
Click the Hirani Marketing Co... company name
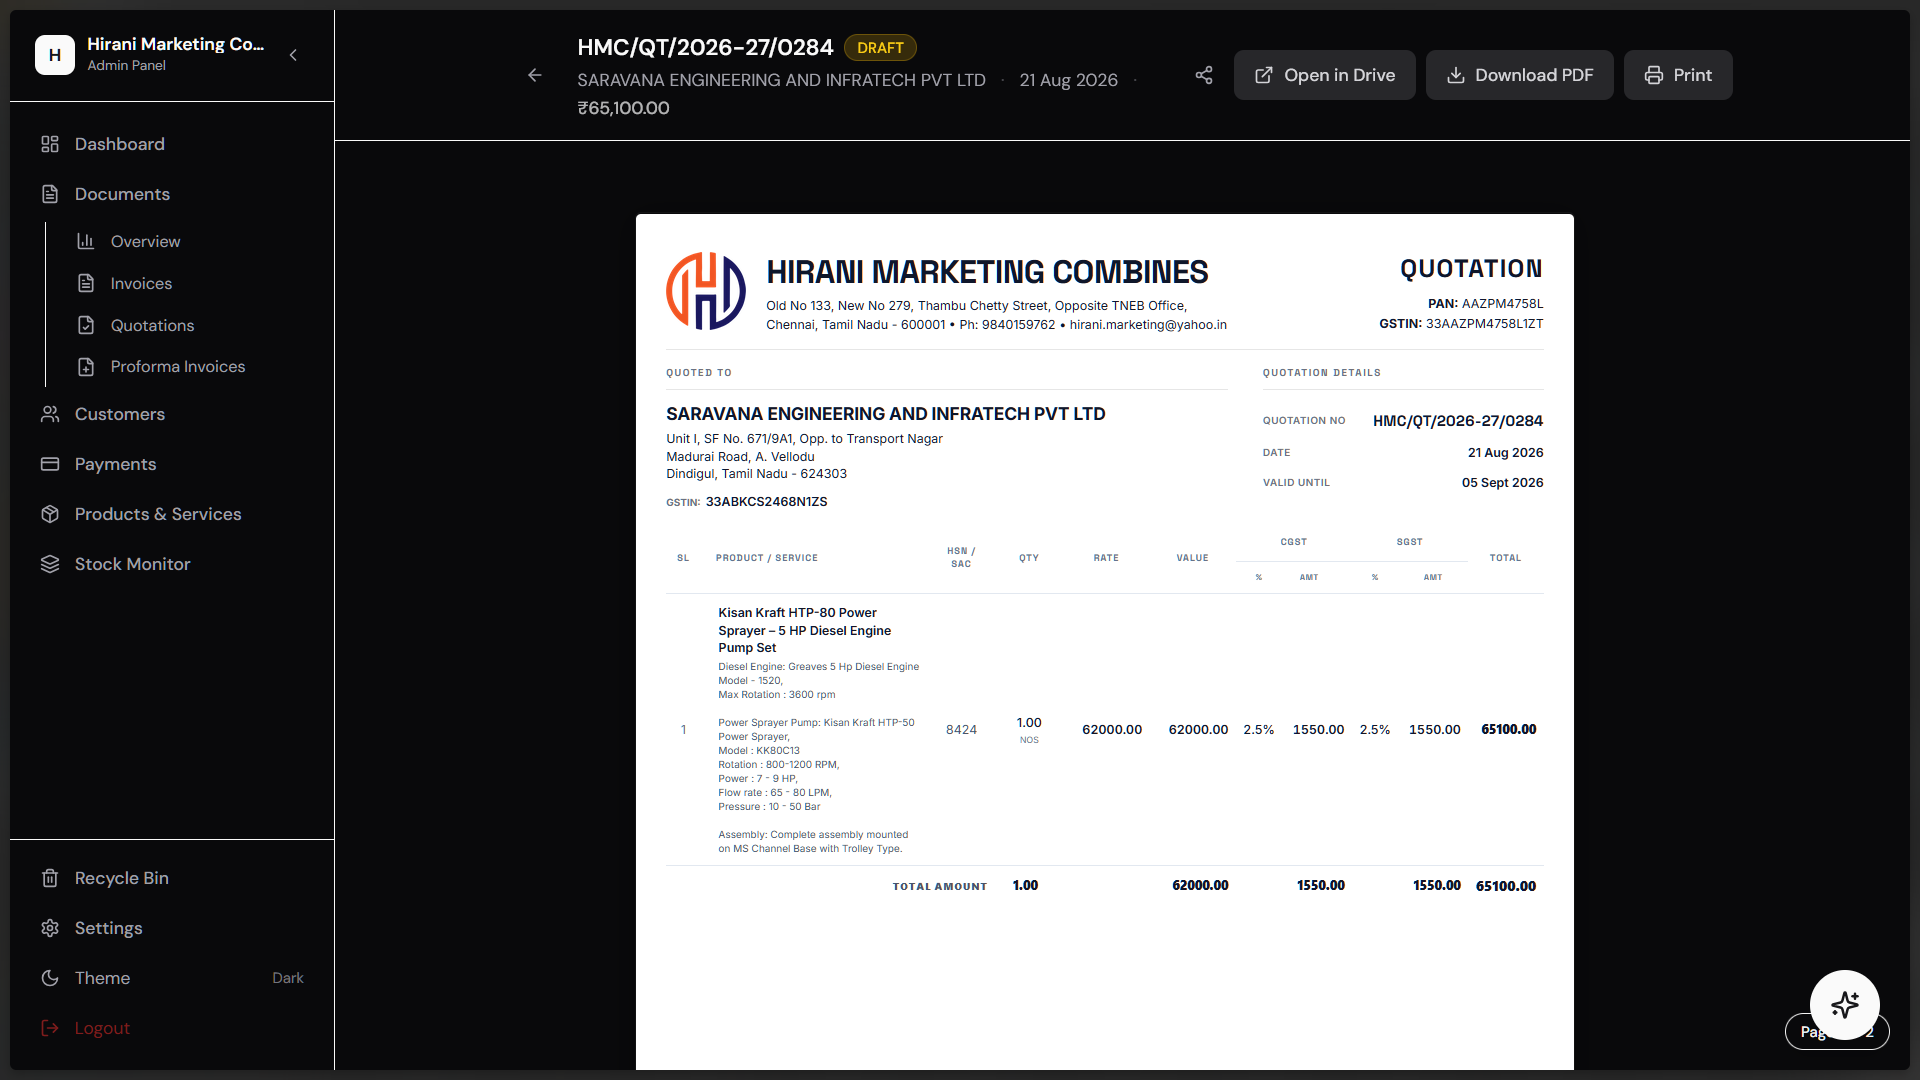[x=176, y=44]
